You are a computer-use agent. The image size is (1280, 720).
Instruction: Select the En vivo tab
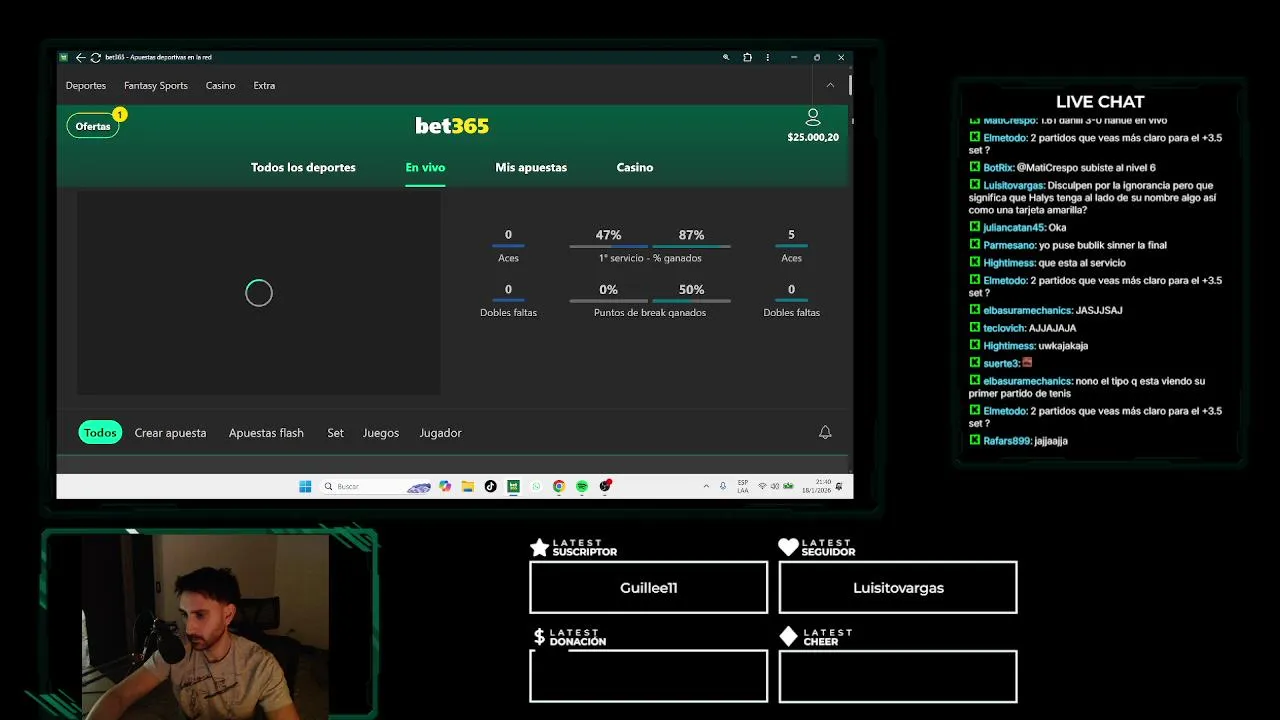coord(425,167)
